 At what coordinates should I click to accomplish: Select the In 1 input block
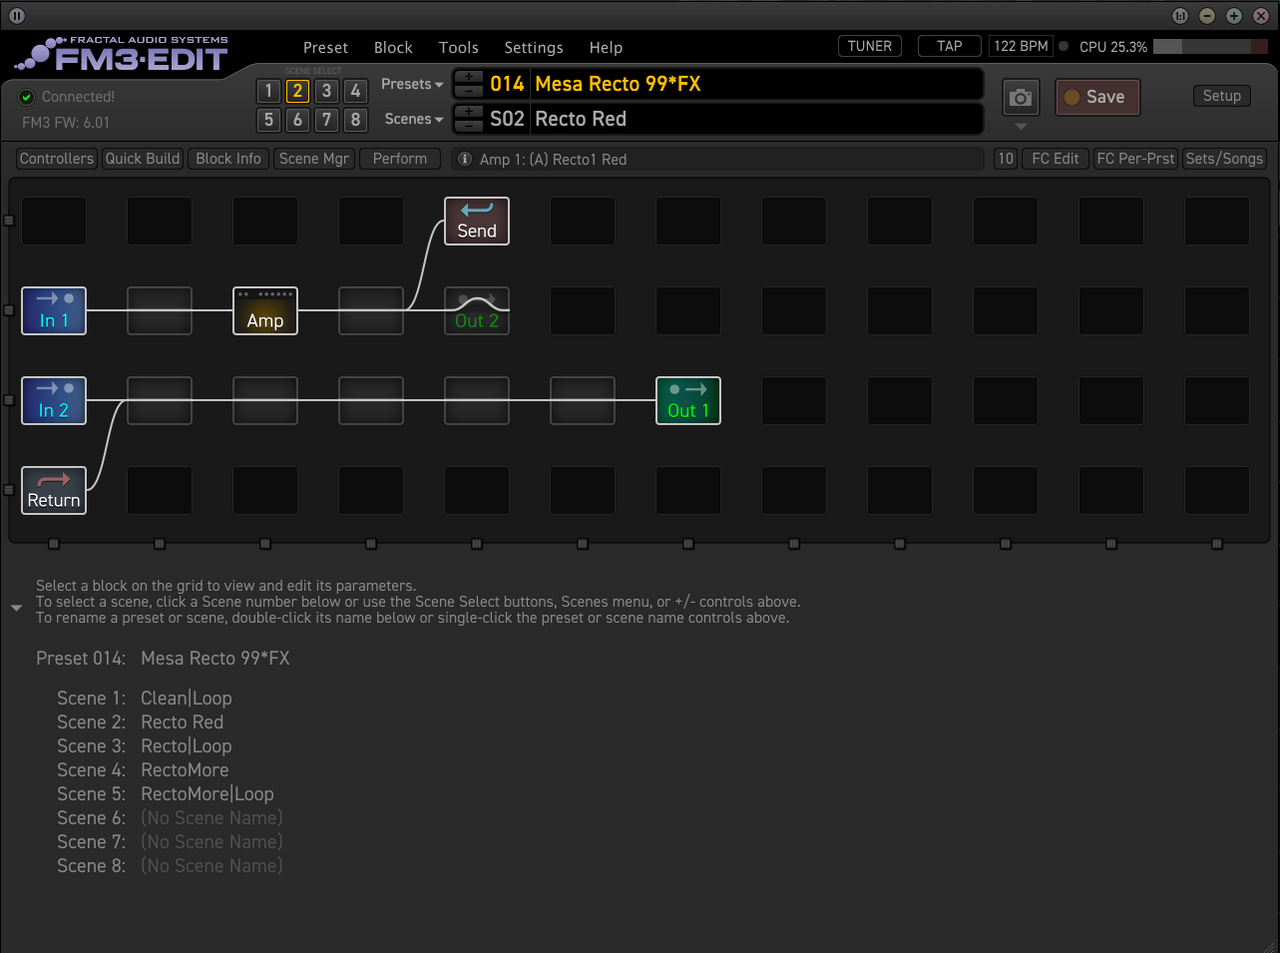tap(54, 311)
